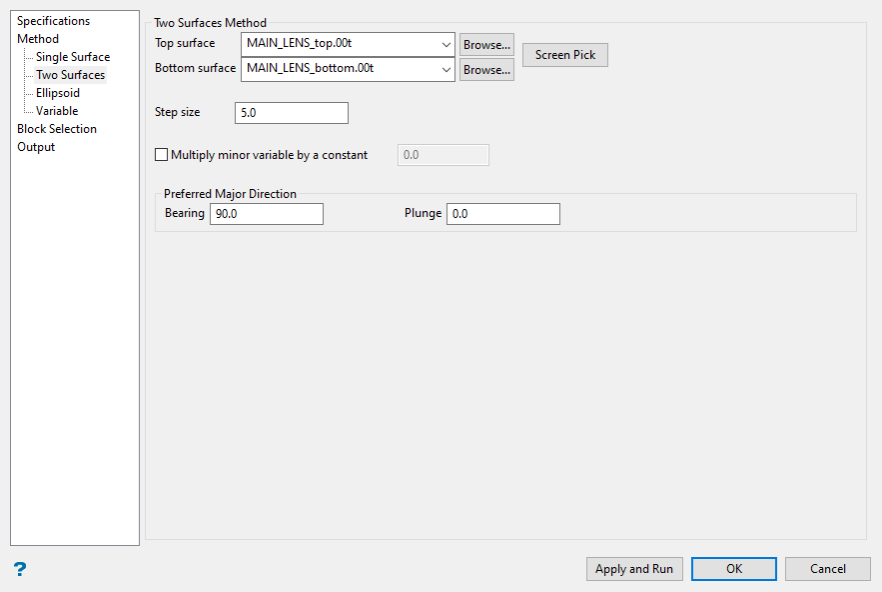Go to the Output section

[36, 147]
